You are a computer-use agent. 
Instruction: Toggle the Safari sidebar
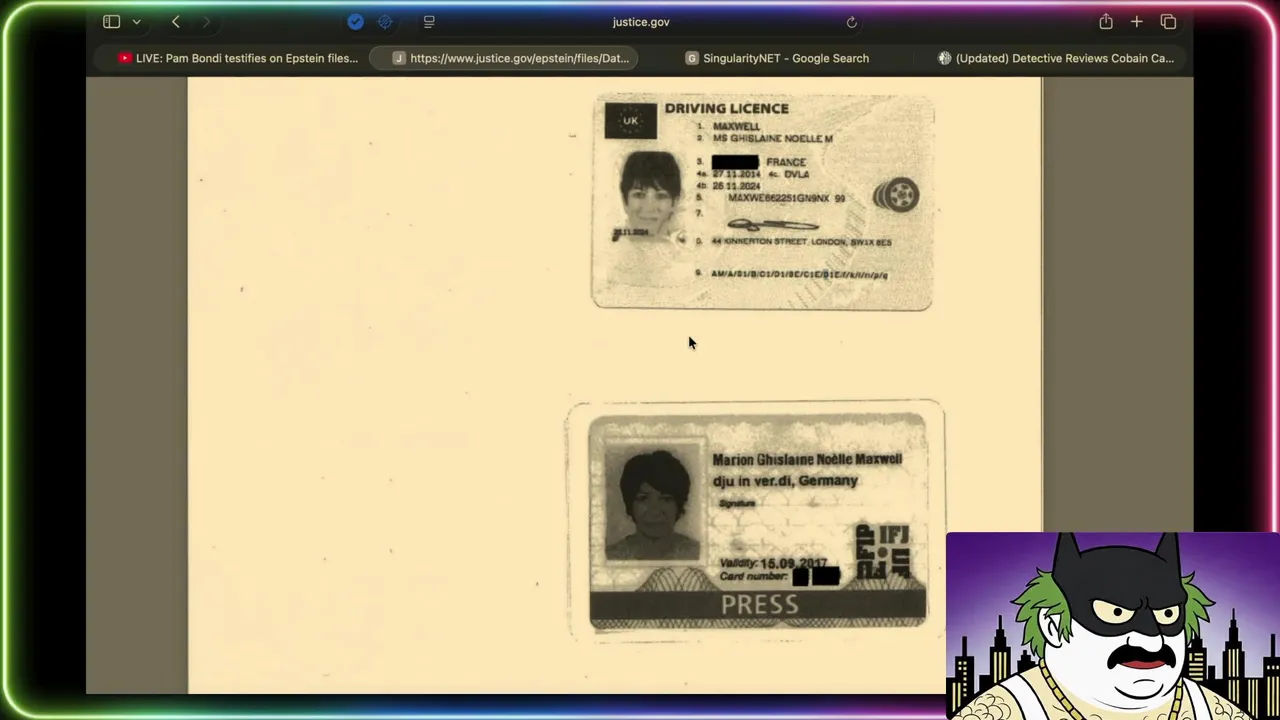tap(111, 22)
